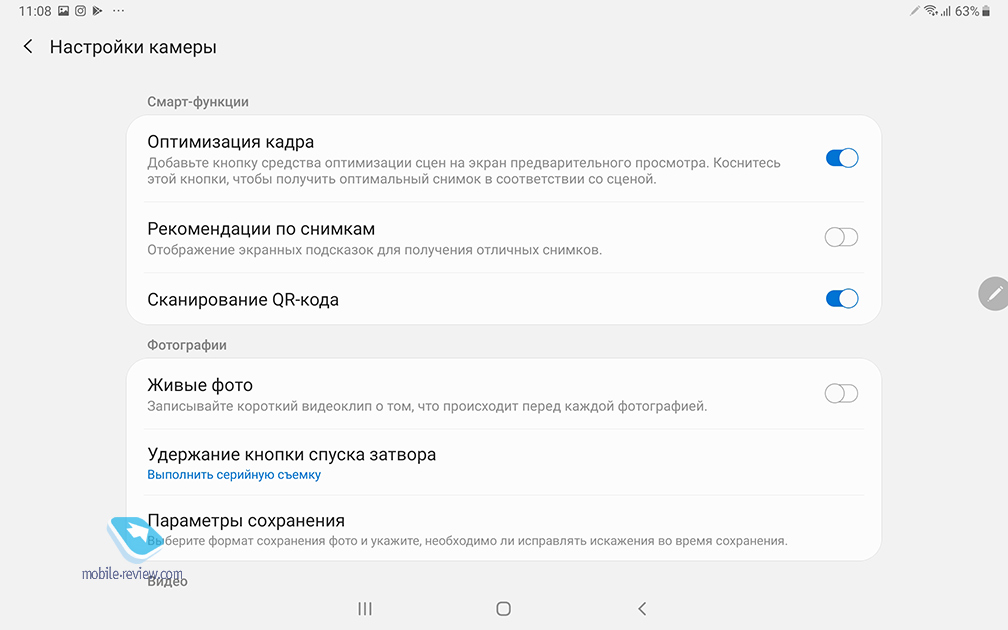This screenshot has height=630, width=1008.
Task: Tap the battery icon in status bar
Action: click(986, 11)
